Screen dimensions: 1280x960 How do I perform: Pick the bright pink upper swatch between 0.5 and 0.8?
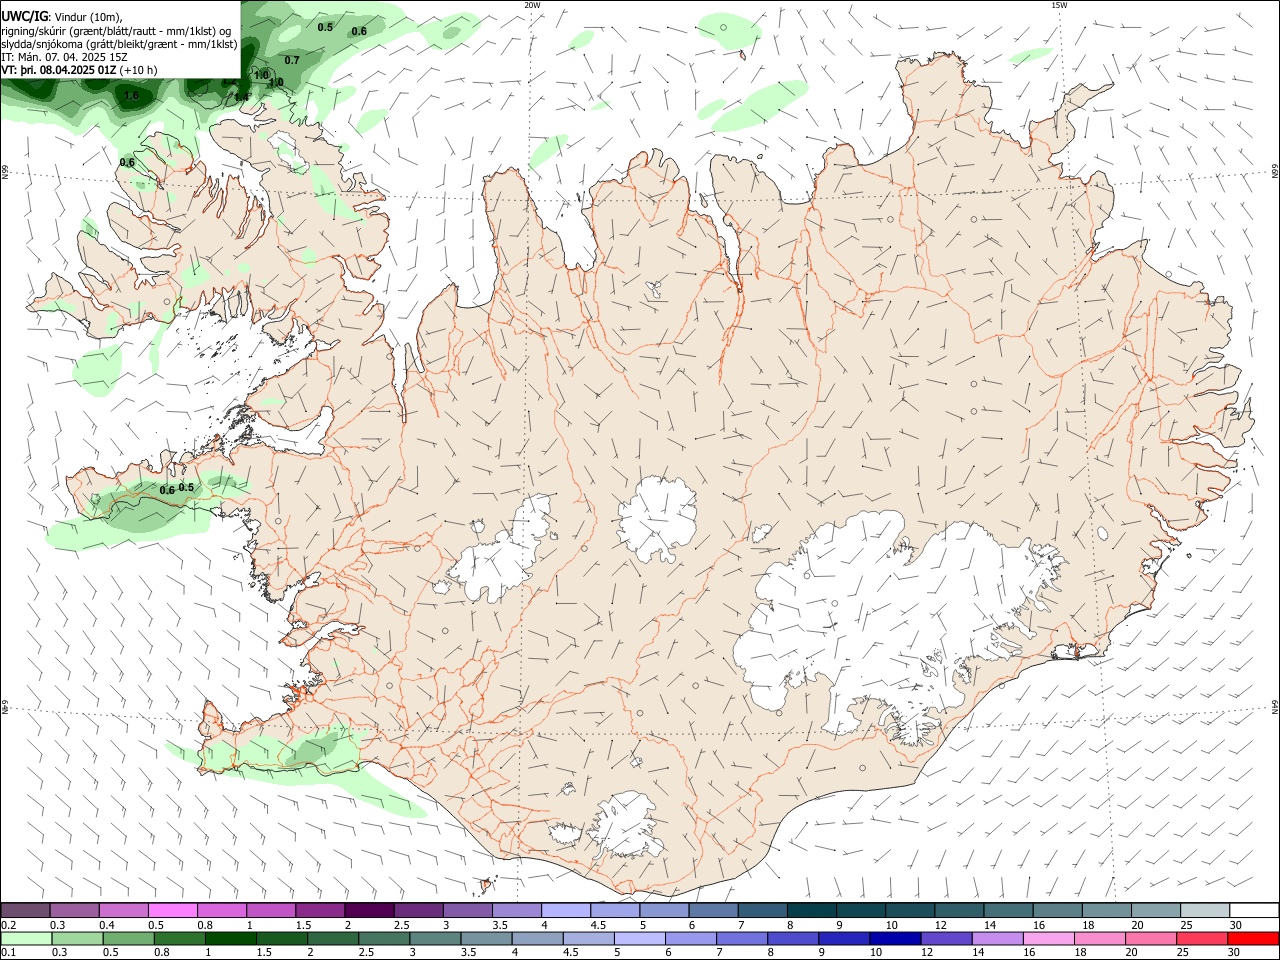pos(172,910)
